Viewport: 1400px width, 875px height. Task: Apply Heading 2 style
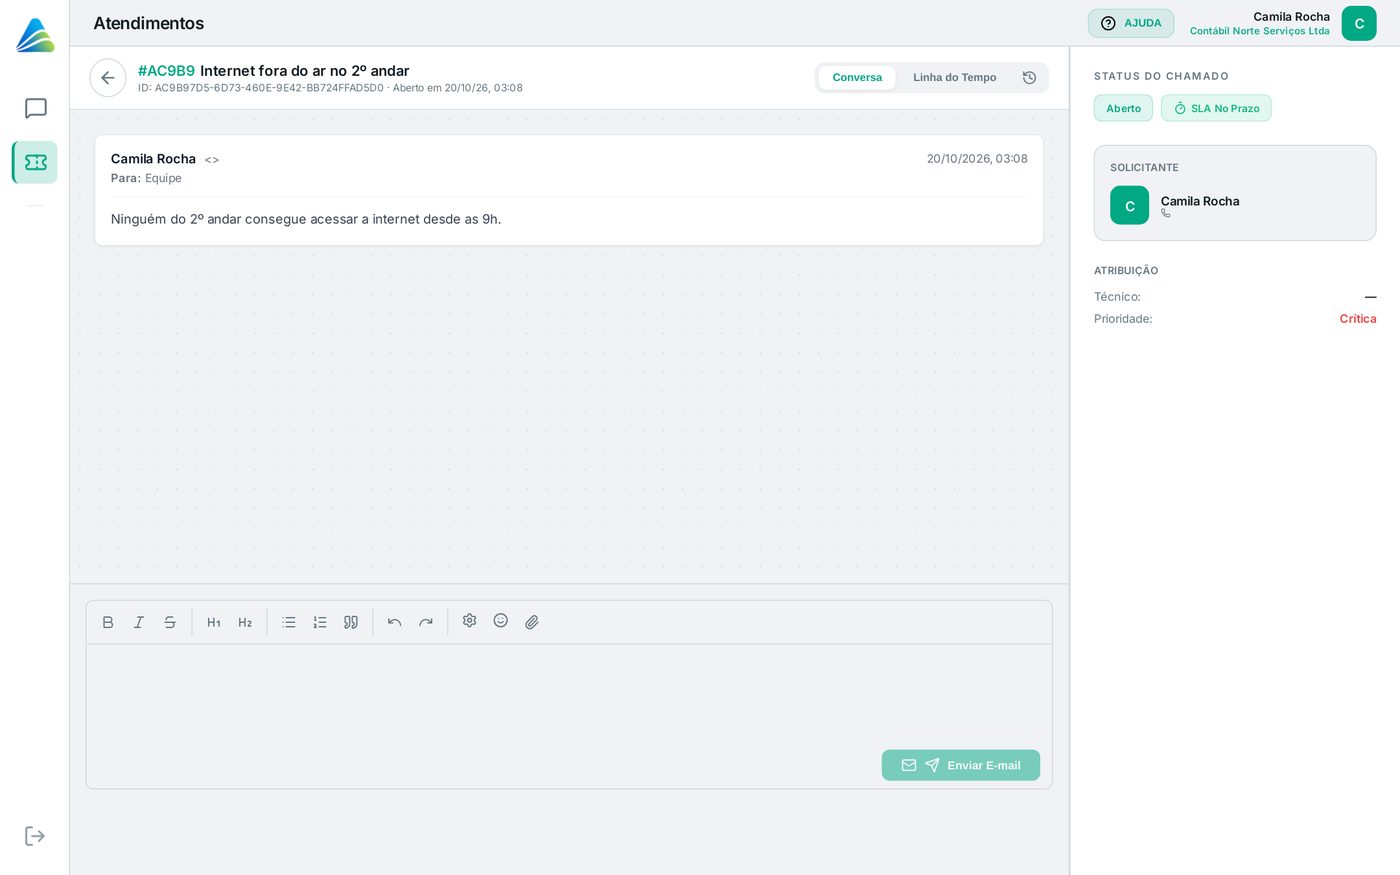pyautogui.click(x=245, y=622)
